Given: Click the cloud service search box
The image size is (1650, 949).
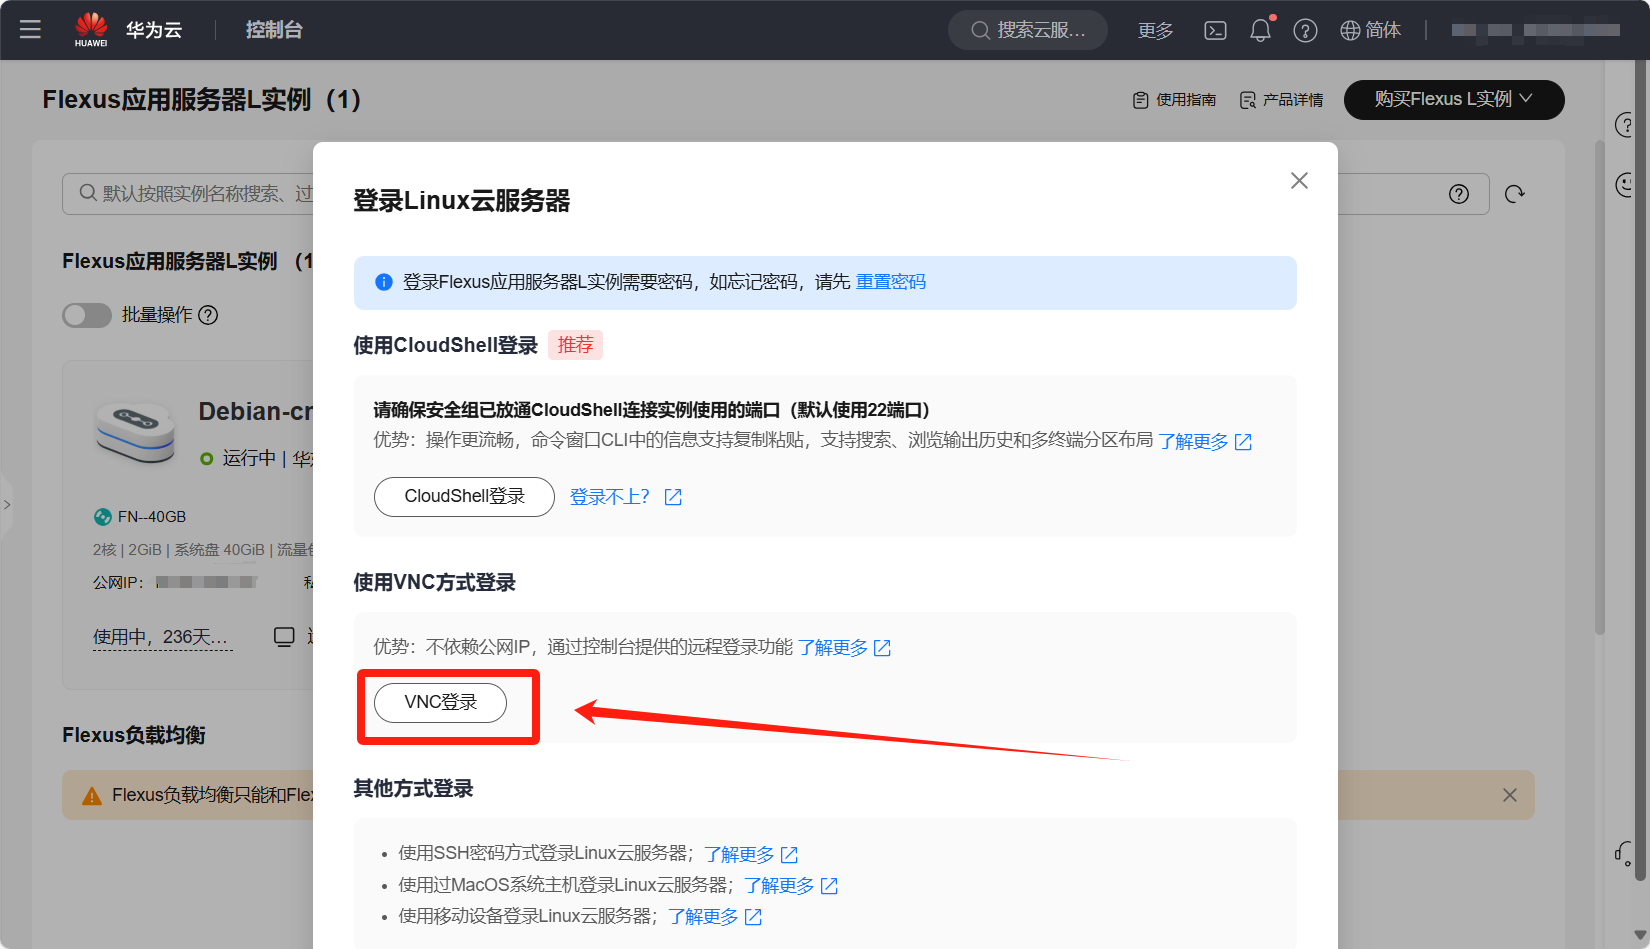Looking at the screenshot, I should tap(1028, 30).
